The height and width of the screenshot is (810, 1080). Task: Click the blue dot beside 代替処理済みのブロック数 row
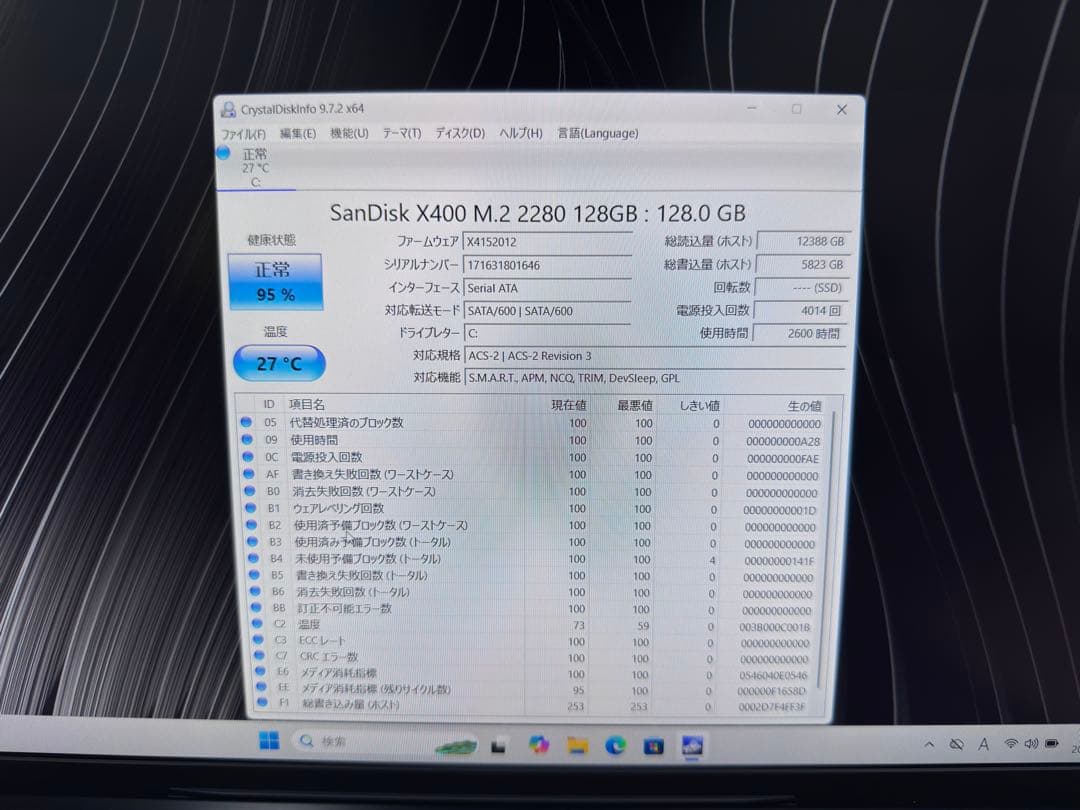coord(246,422)
